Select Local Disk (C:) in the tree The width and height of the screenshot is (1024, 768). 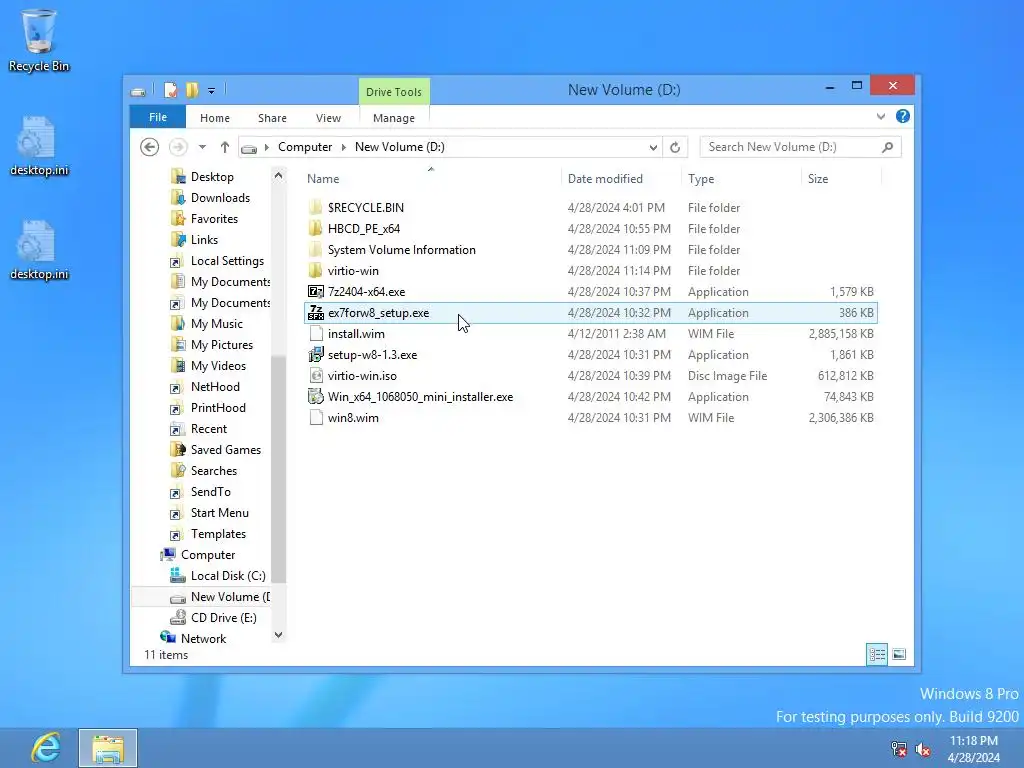(228, 576)
